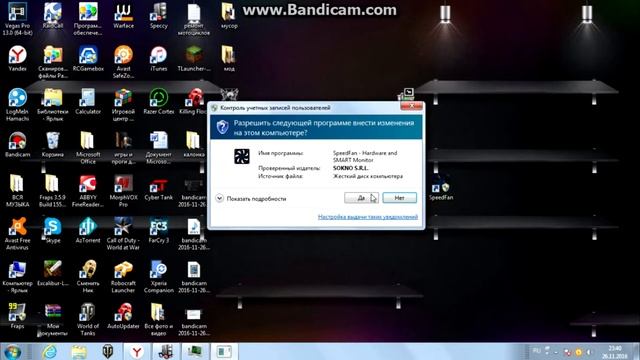Select the ремонт мотоциклов document icon
The width and height of the screenshot is (640, 360).
pos(193,18)
